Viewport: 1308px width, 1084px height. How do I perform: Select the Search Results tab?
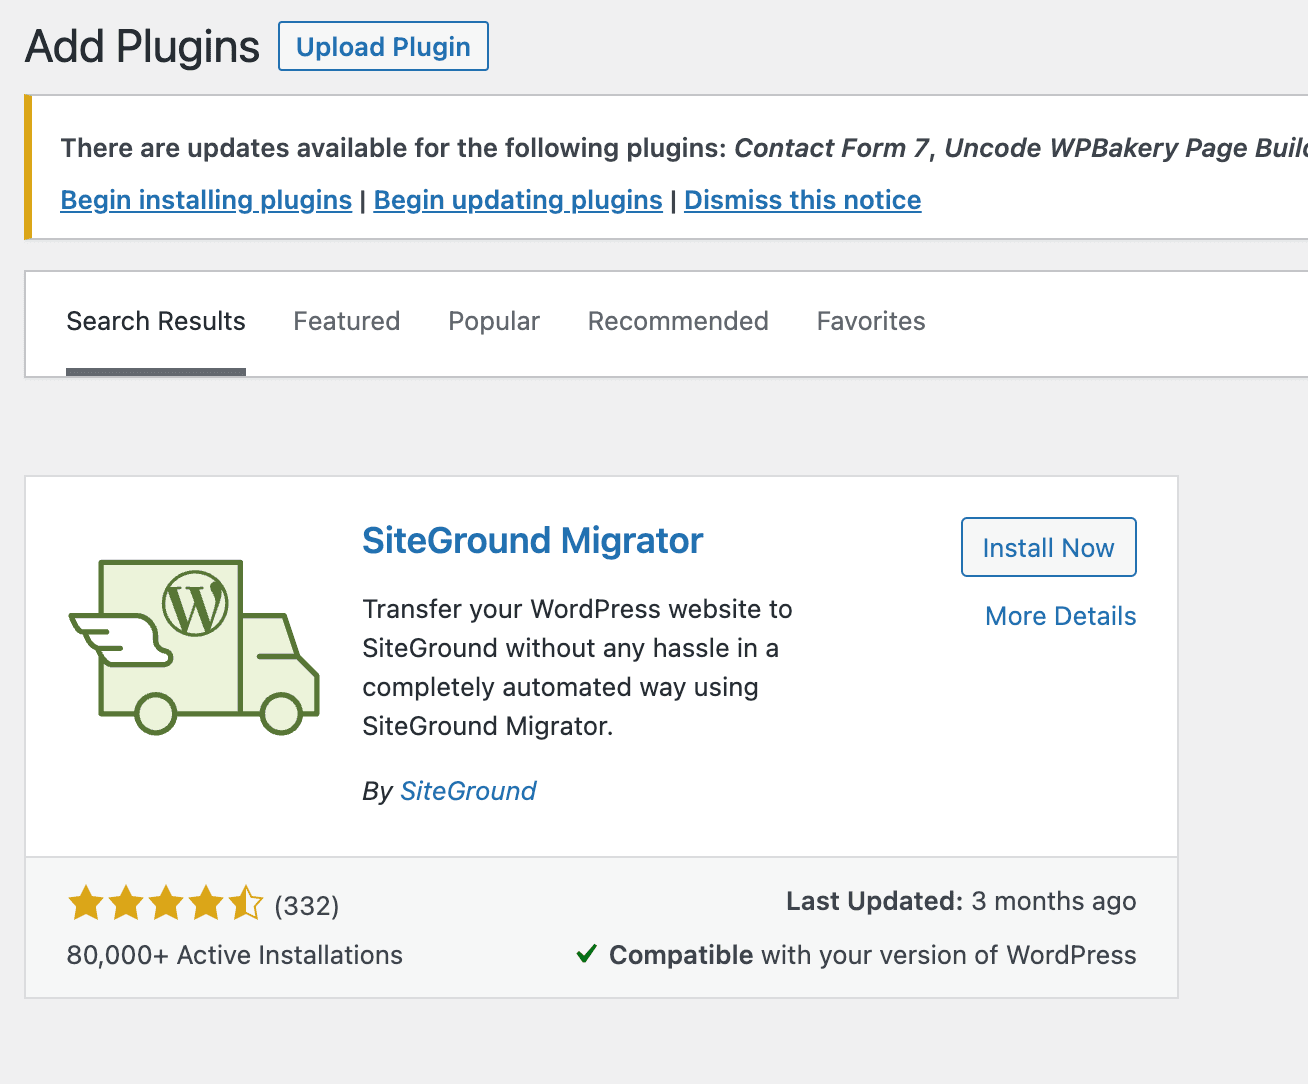(156, 321)
